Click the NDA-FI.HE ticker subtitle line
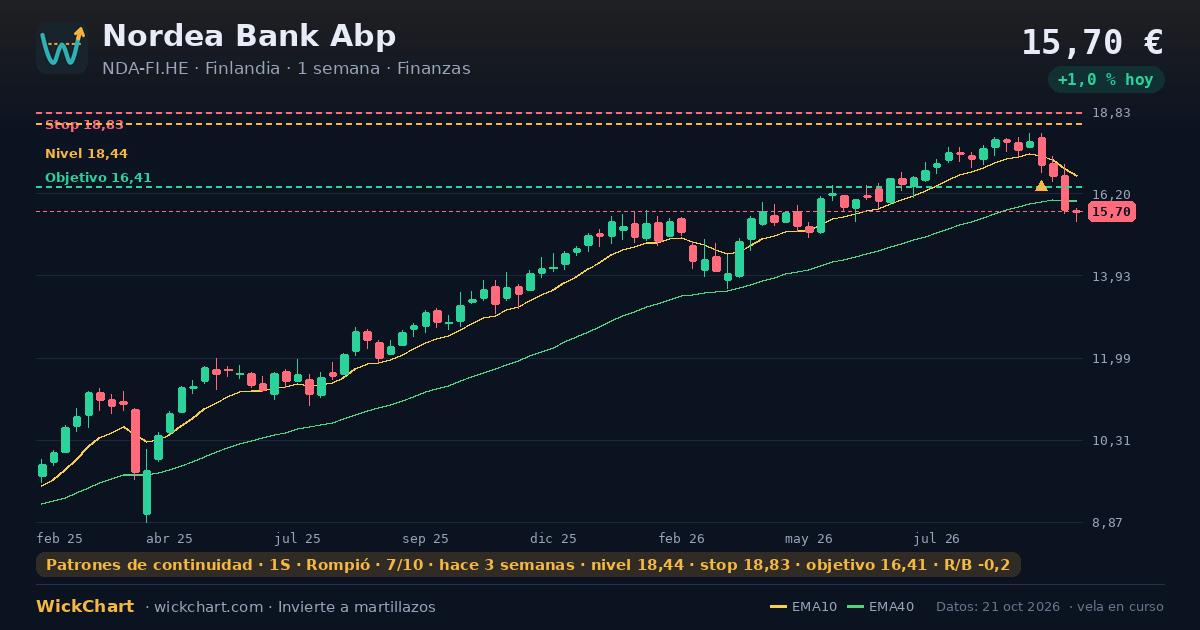Screen dimensions: 1200x630 click(286, 69)
